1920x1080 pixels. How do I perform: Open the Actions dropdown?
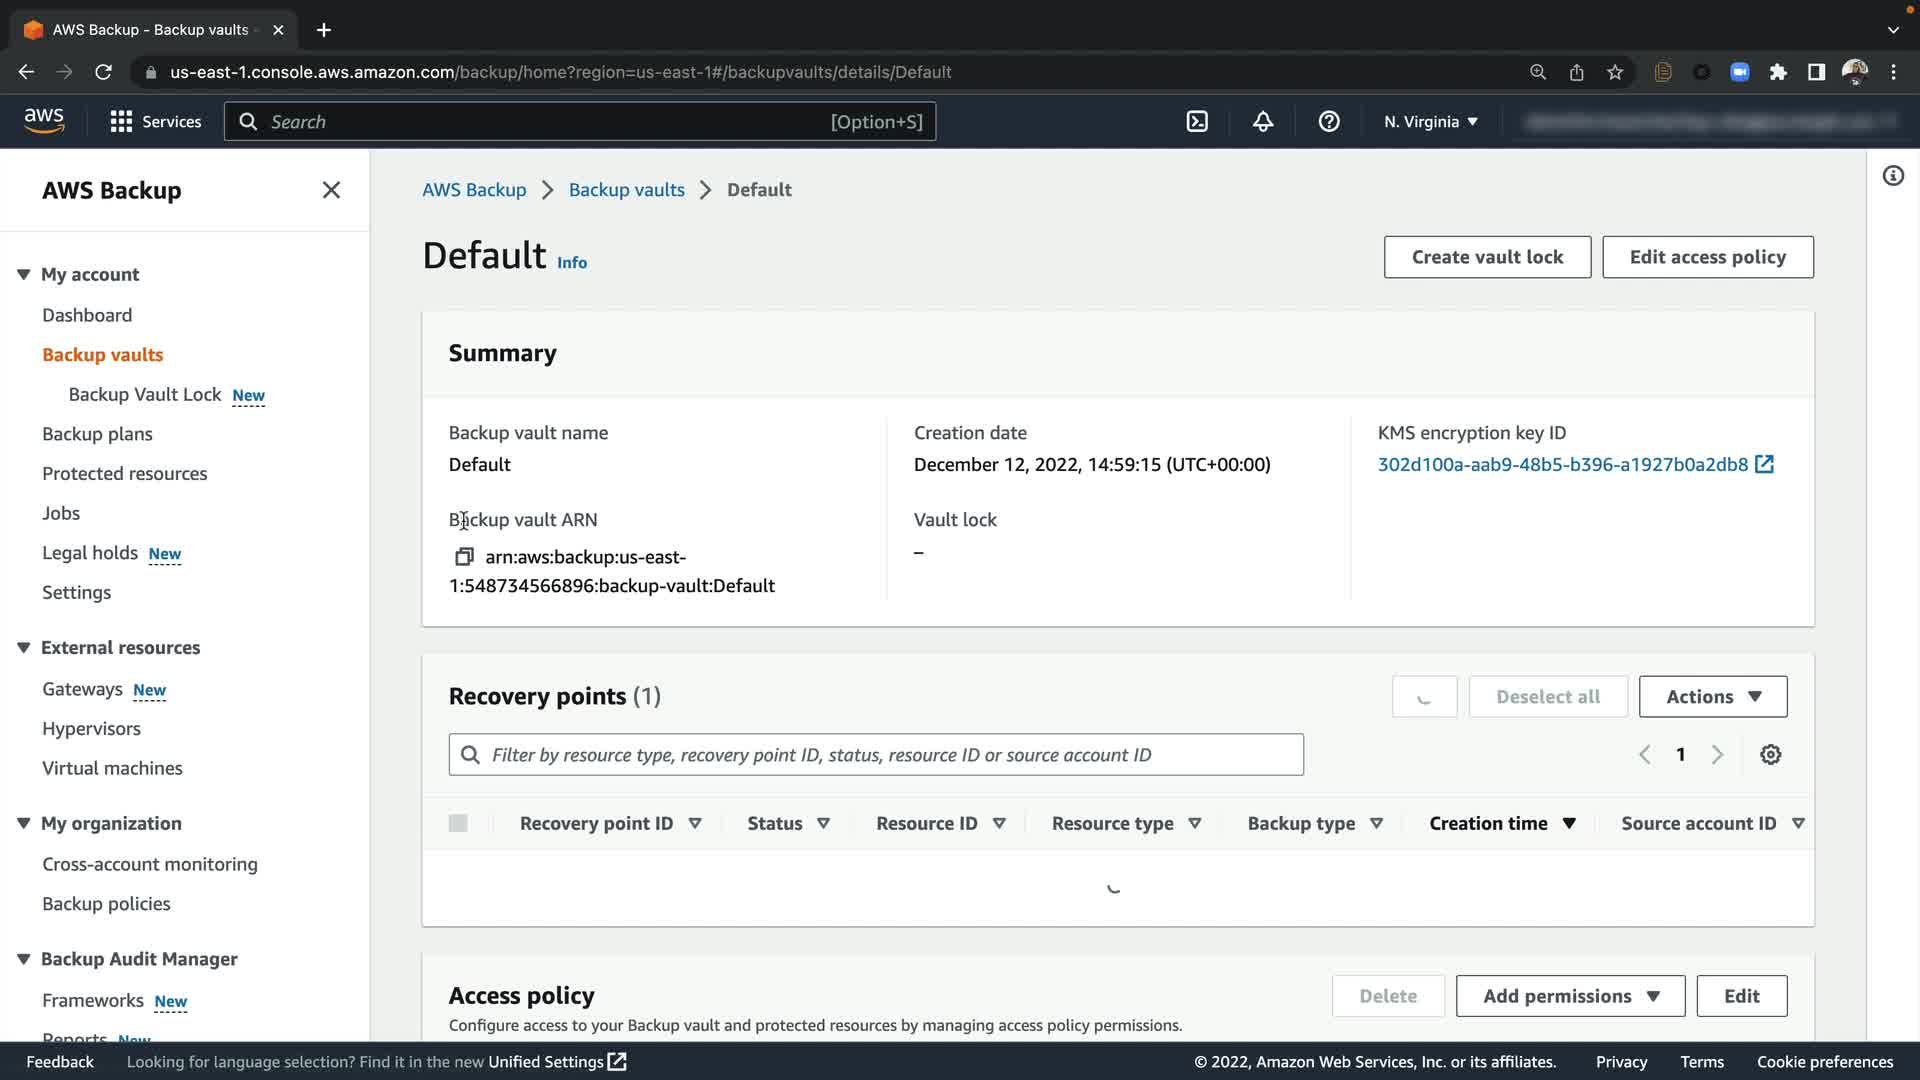[x=1712, y=697]
